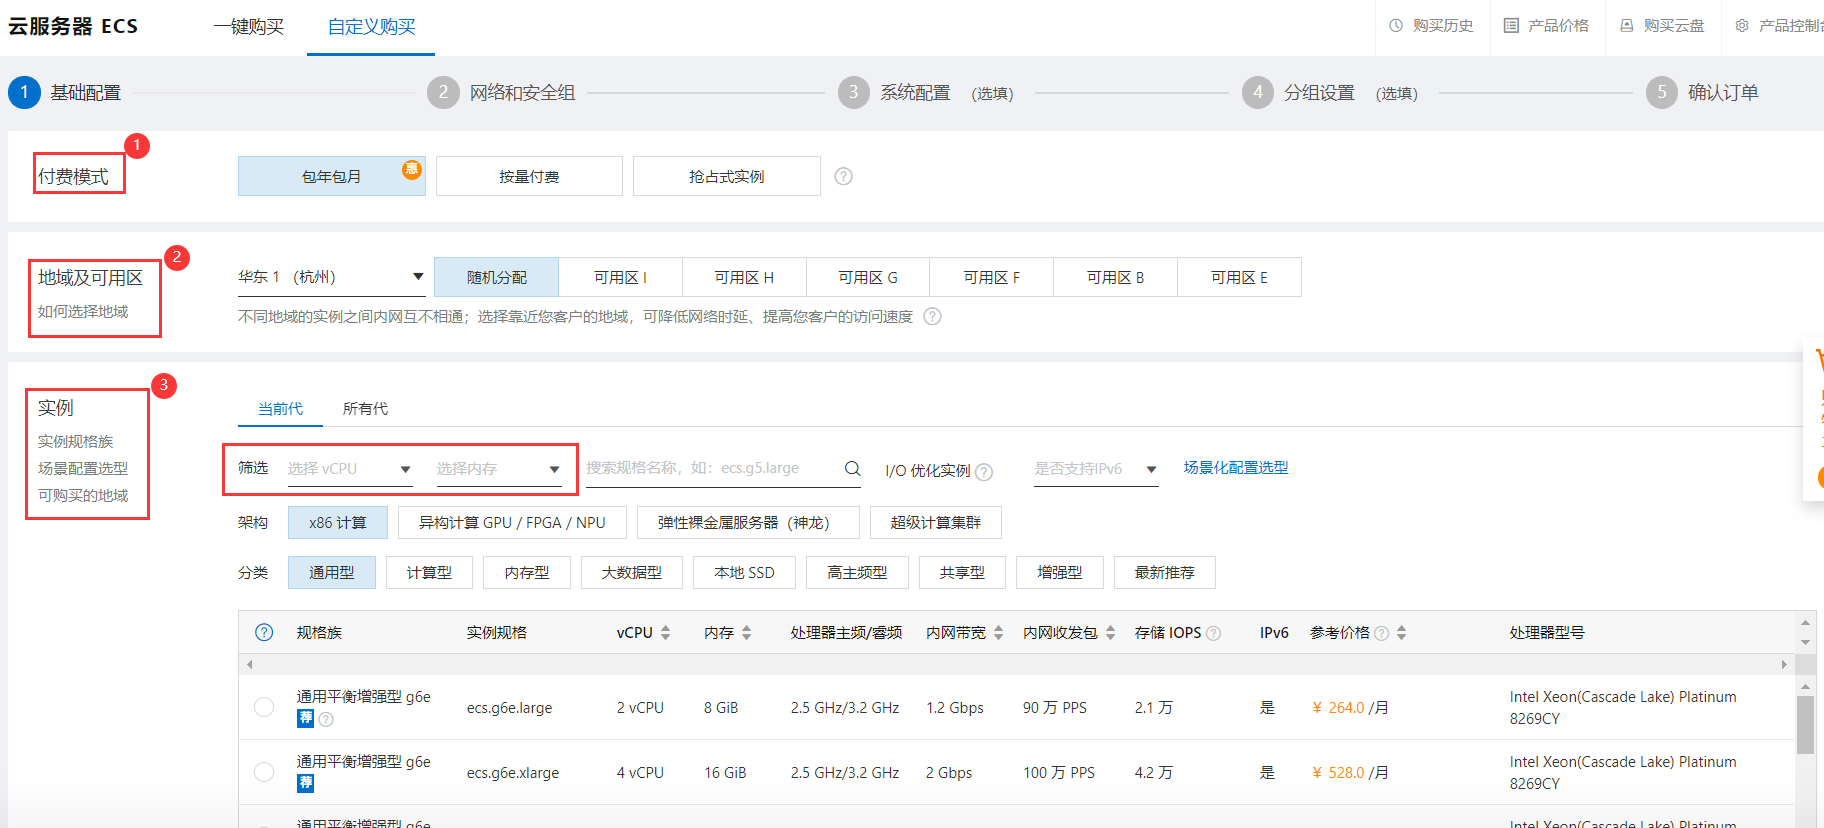
Task: Sort by 内网收发包 using its sort arrows
Action: 1110,633
